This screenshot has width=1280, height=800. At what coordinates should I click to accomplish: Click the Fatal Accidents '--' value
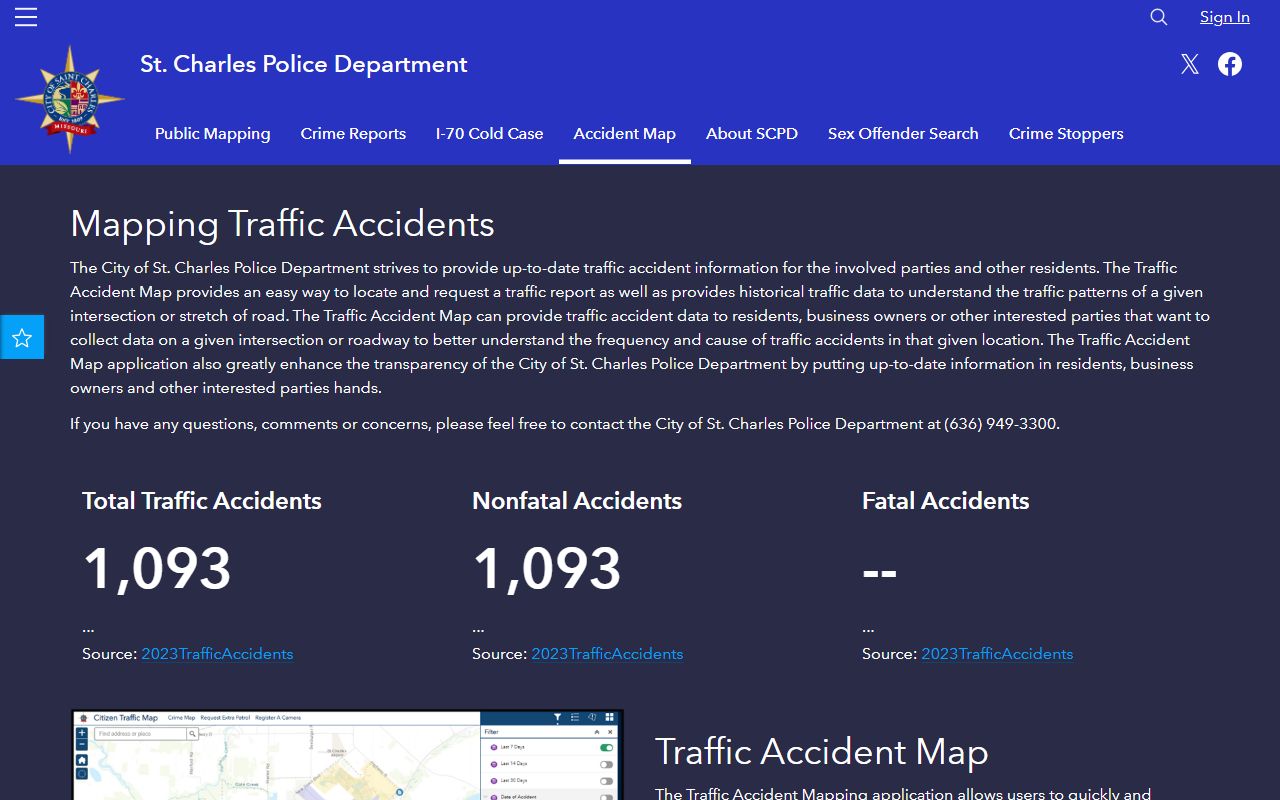tap(880, 572)
